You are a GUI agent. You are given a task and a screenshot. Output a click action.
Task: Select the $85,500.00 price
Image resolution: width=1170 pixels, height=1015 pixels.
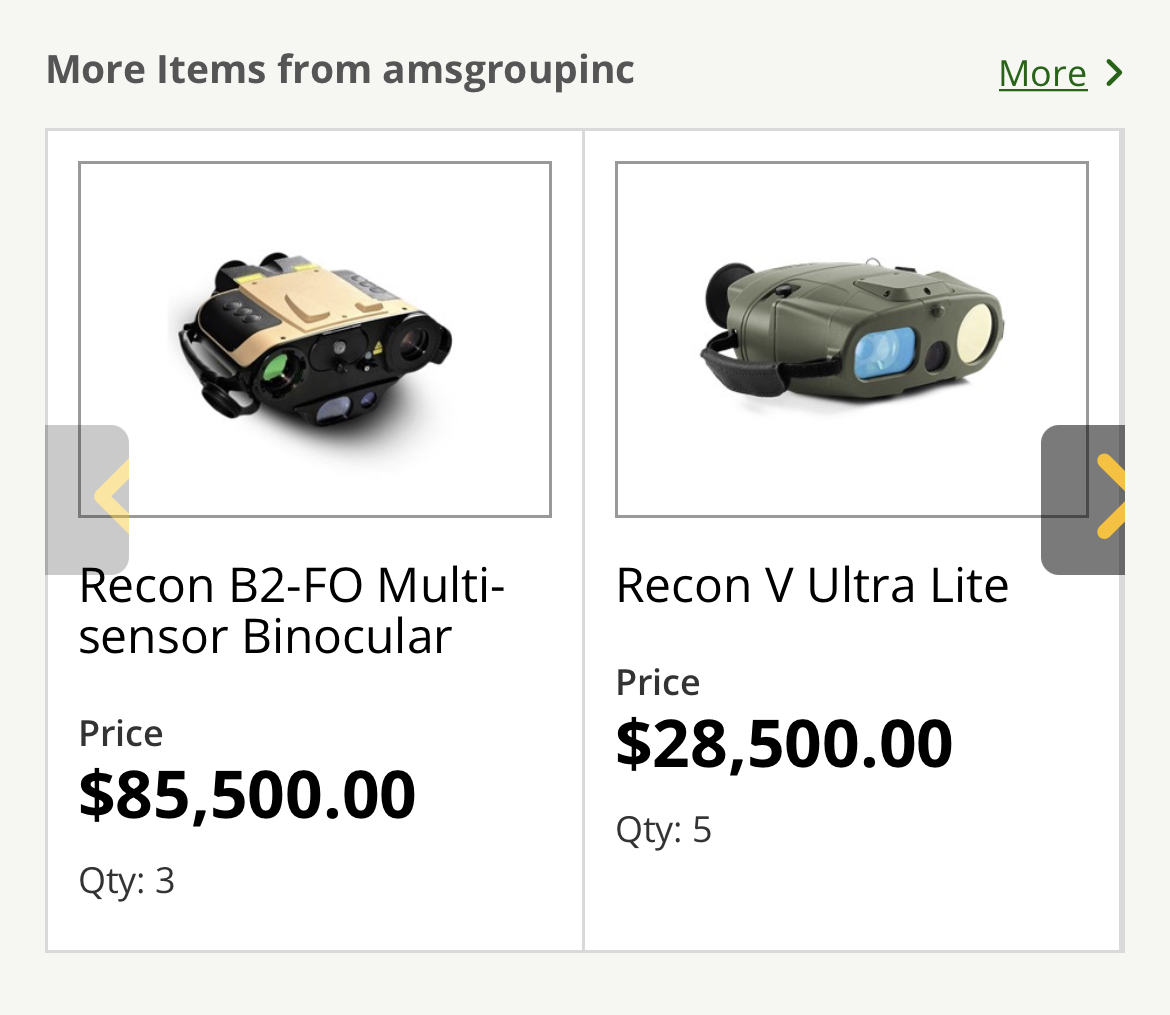[247, 794]
